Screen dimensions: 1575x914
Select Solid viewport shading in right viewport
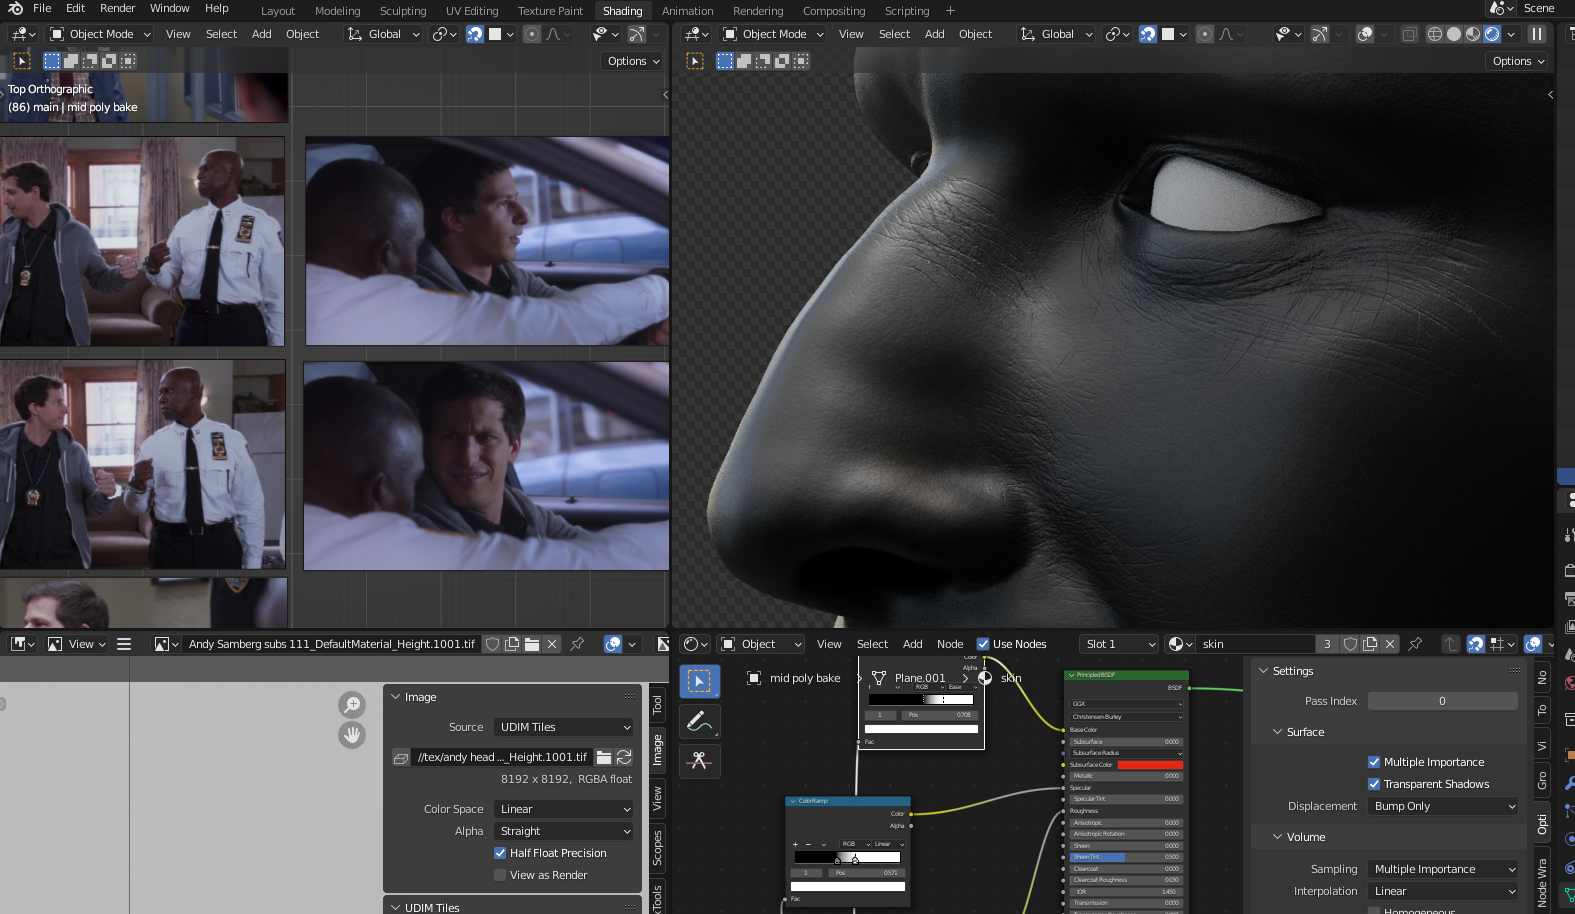1454,34
